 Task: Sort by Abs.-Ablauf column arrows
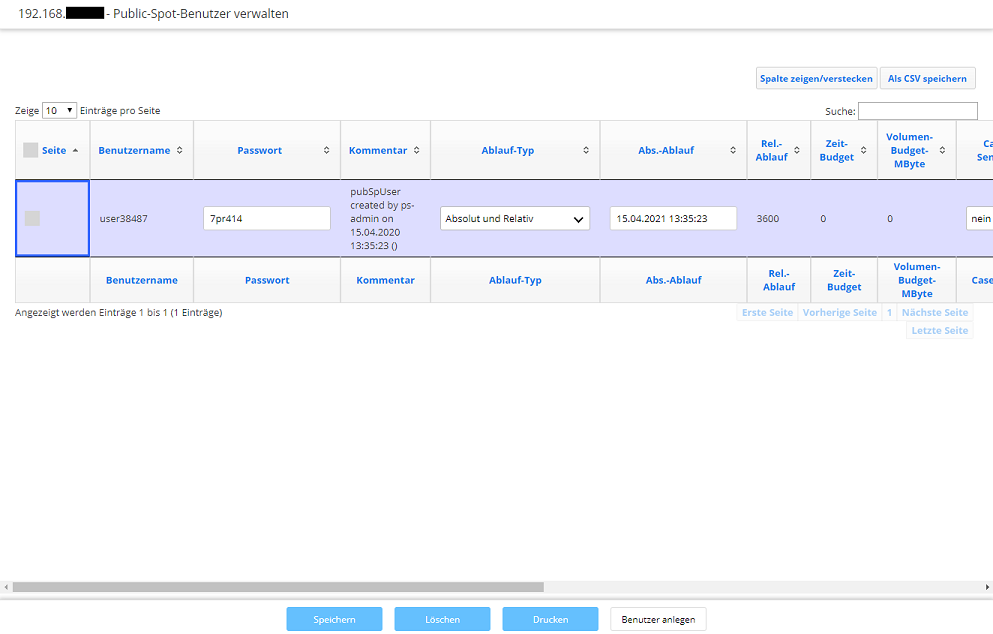click(732, 150)
